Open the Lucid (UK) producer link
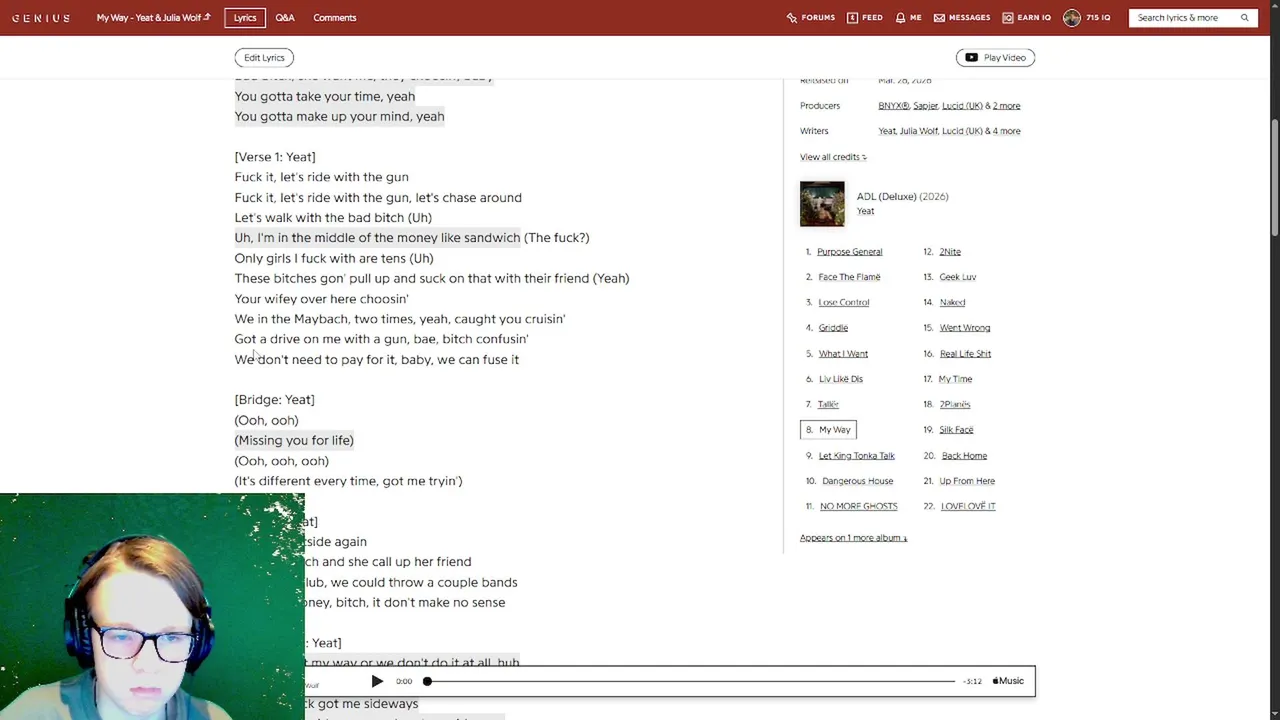 pos(962,106)
